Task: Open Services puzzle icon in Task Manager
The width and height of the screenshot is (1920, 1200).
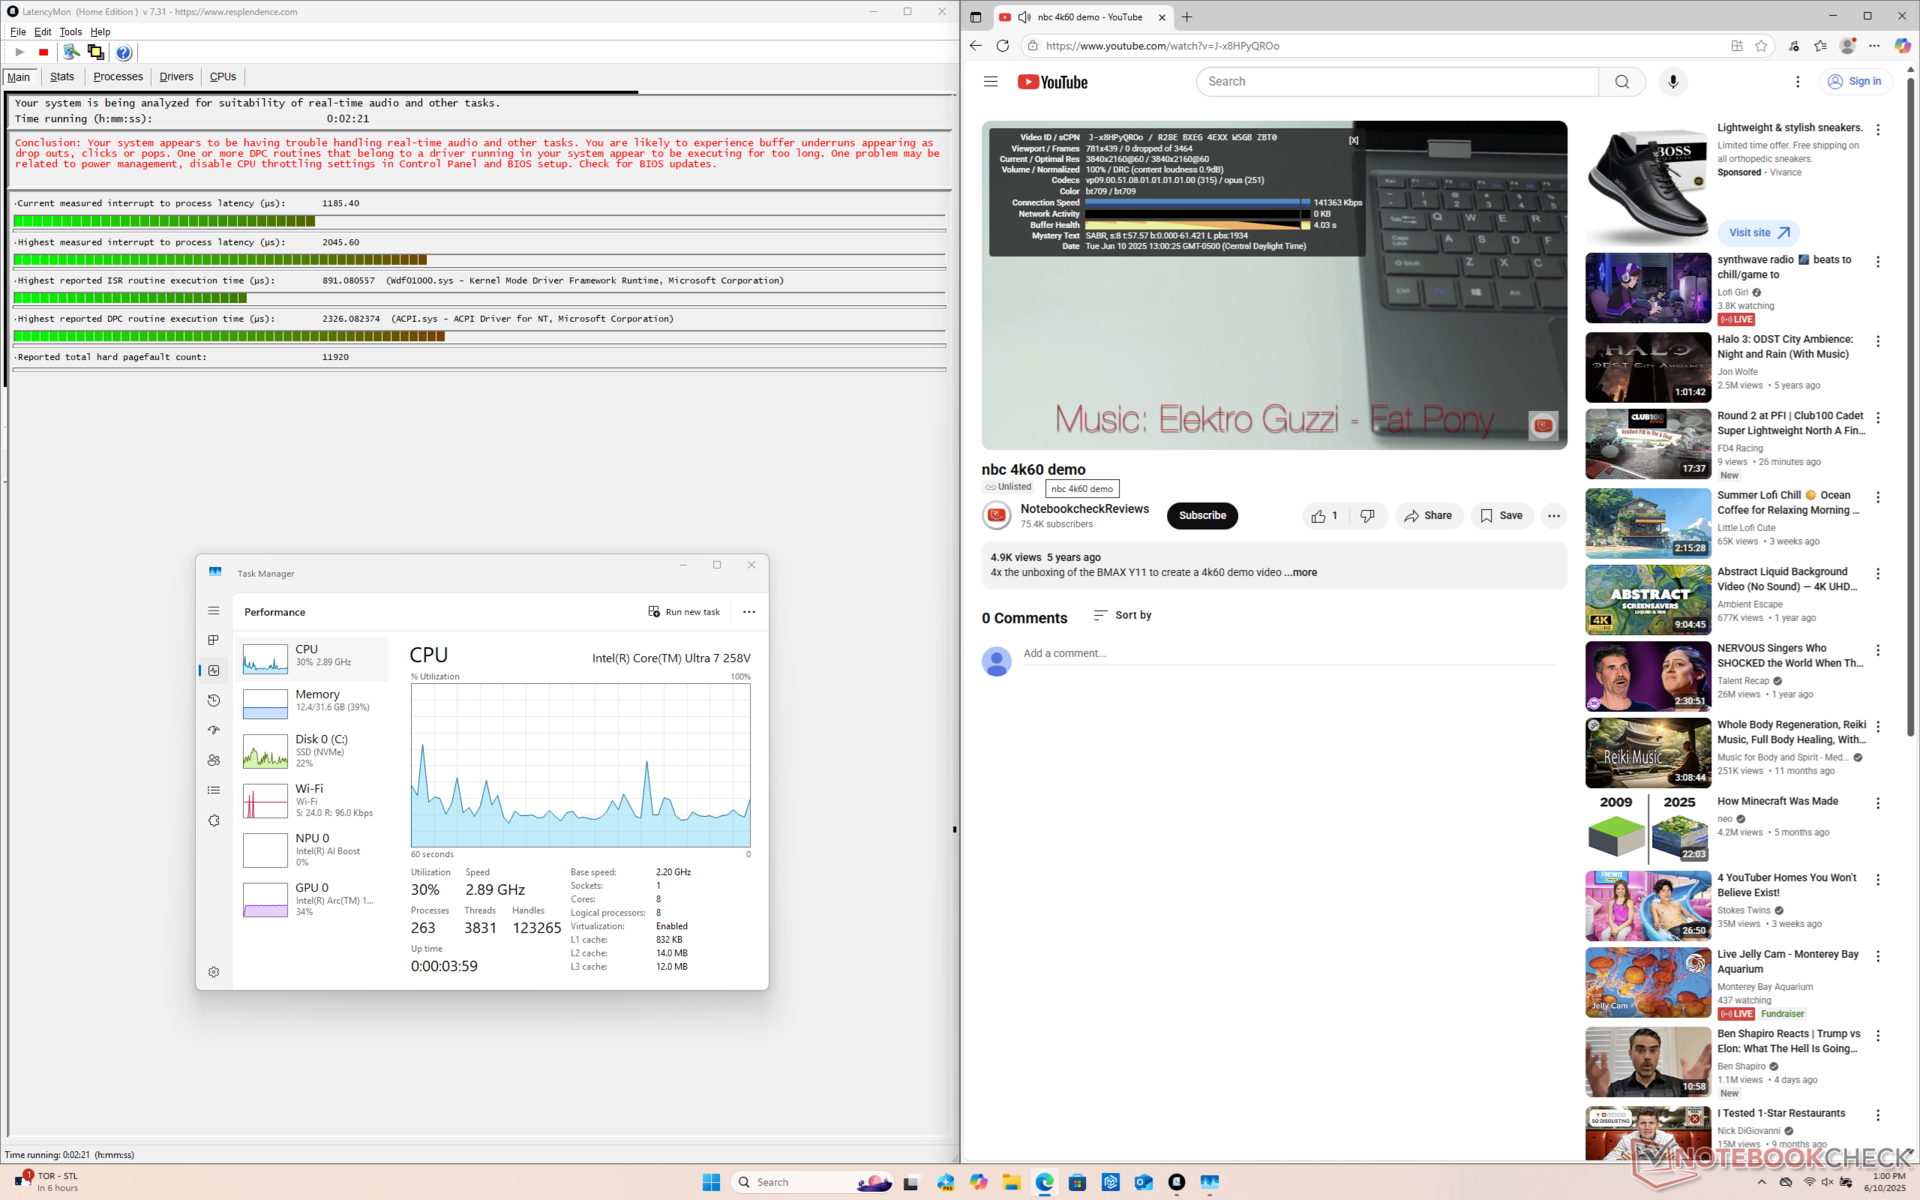Action: pos(213,821)
